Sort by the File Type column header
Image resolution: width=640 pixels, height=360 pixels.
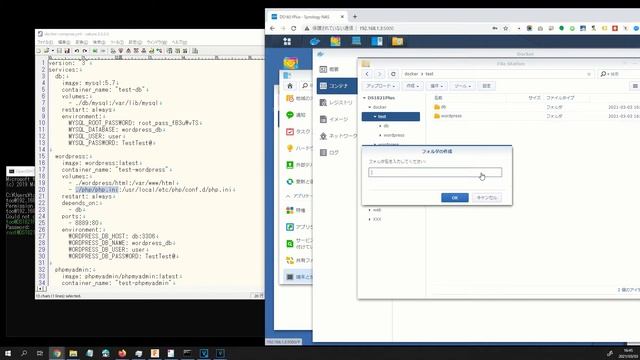(560, 98)
